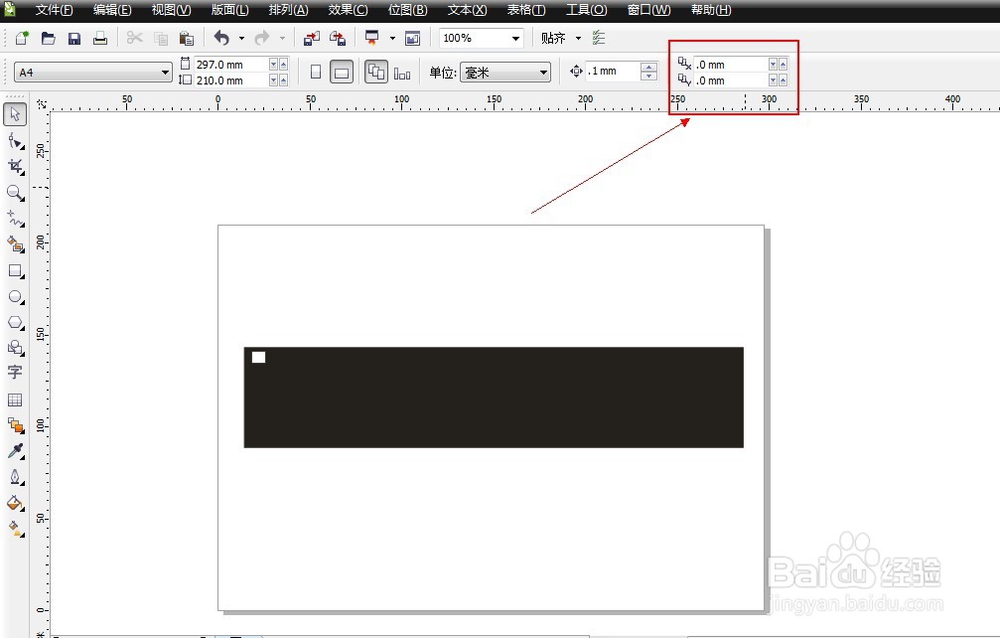Select the Pick tool
This screenshot has height=638, width=1000.
[x=15, y=112]
